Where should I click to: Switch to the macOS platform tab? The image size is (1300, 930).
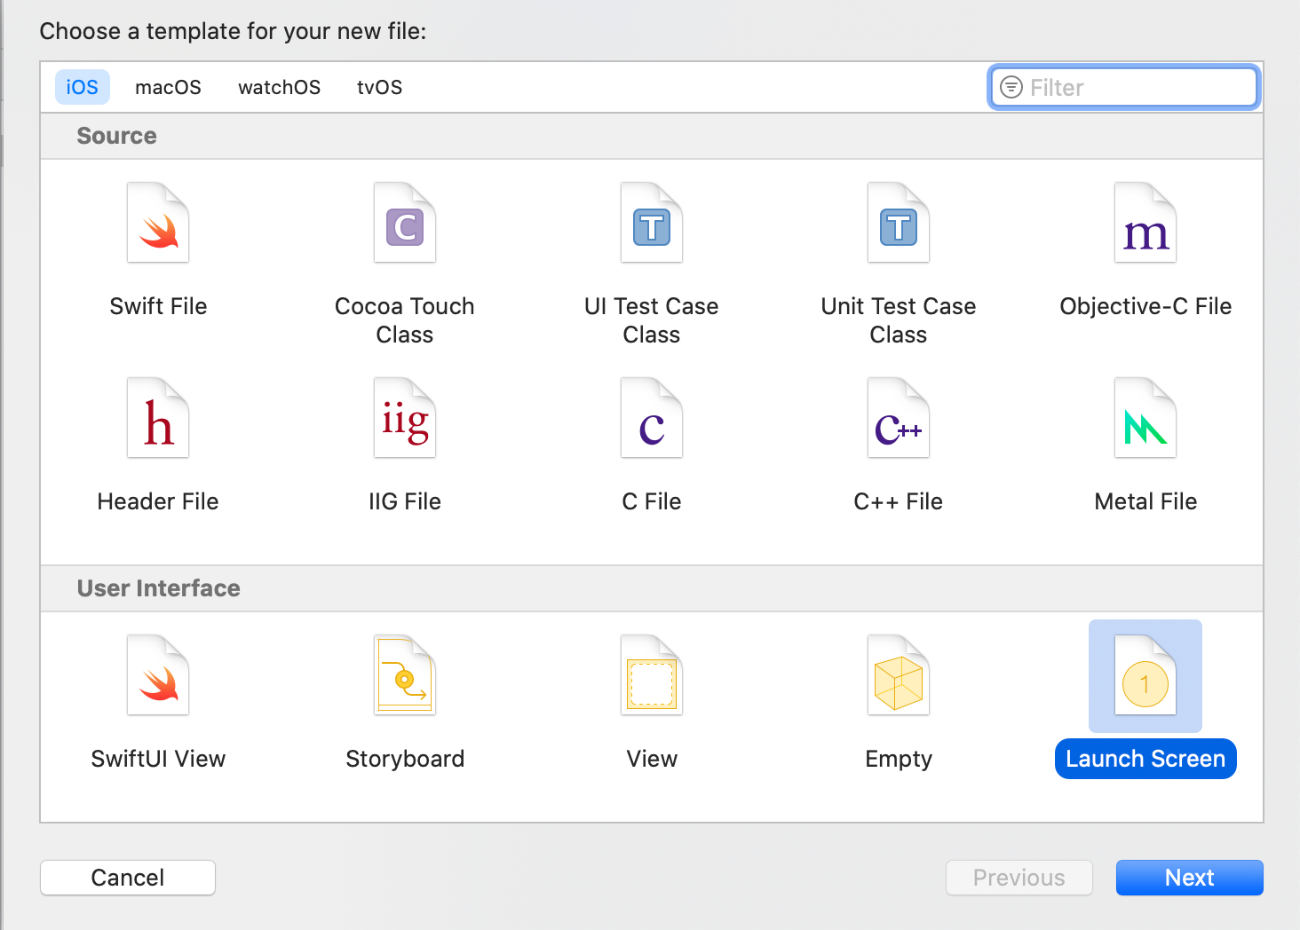(168, 87)
